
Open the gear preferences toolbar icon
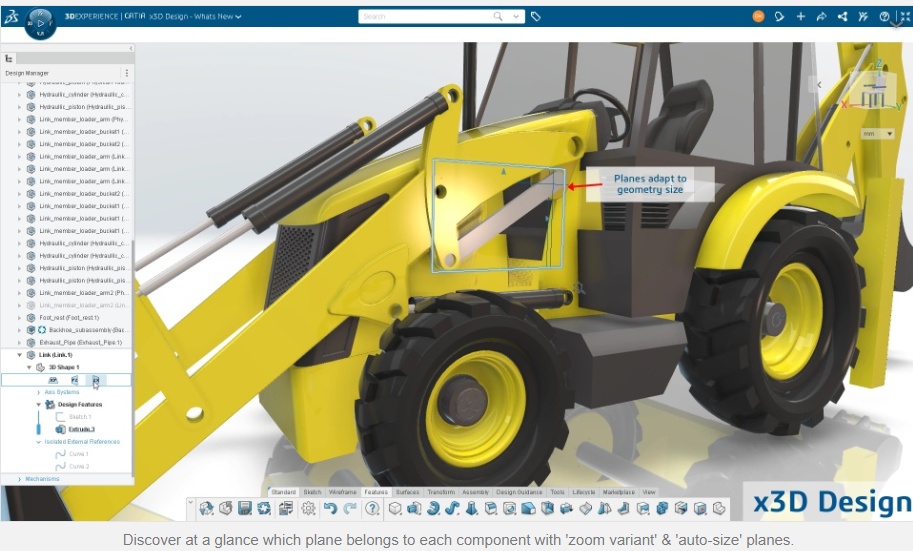[309, 508]
